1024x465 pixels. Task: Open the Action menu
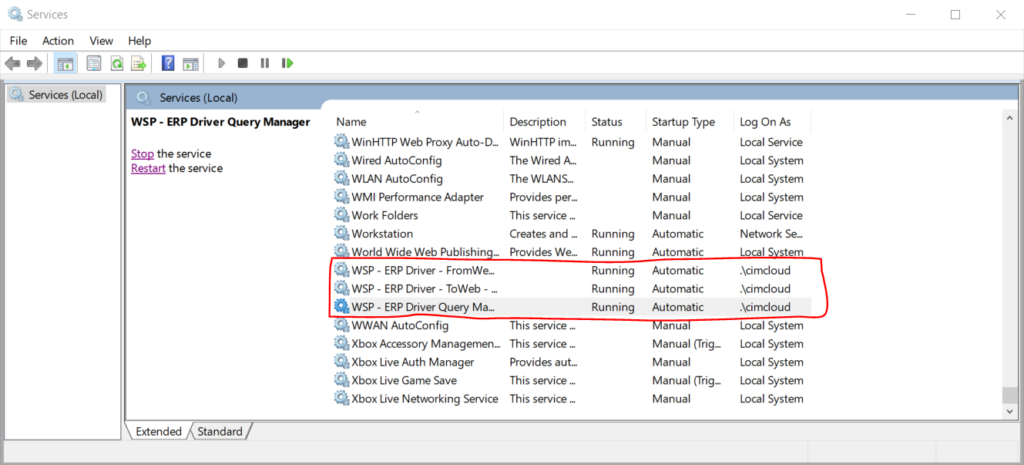point(58,40)
